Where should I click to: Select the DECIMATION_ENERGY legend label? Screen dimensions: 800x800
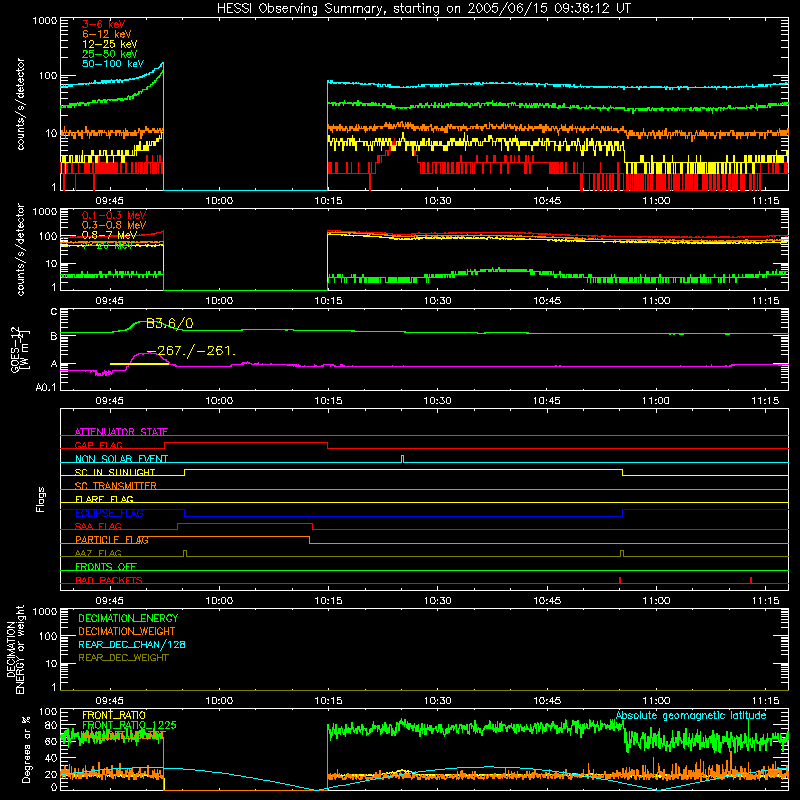(x=128, y=618)
